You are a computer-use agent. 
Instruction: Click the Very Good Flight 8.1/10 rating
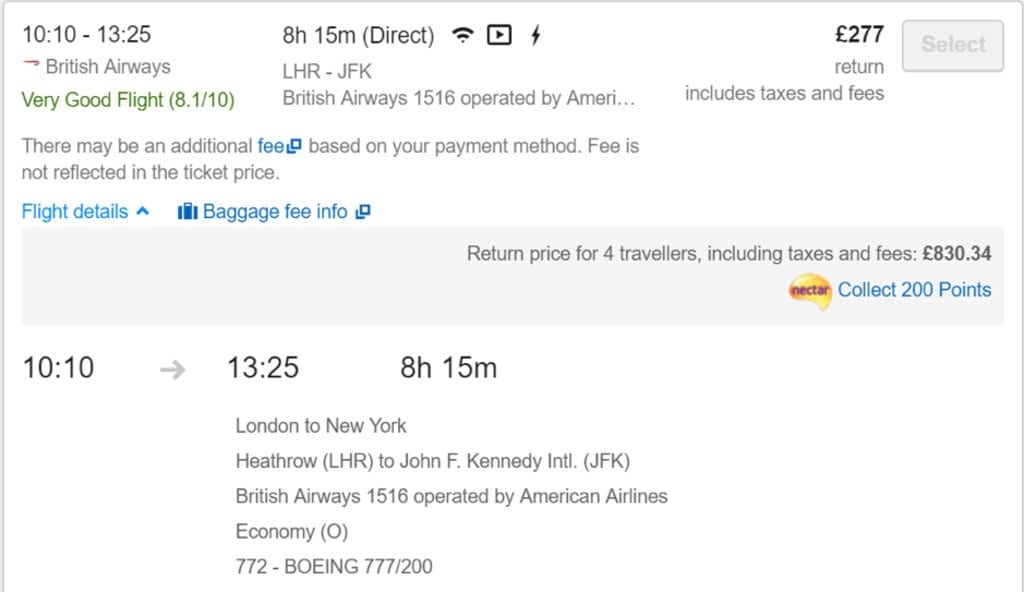[x=128, y=100]
